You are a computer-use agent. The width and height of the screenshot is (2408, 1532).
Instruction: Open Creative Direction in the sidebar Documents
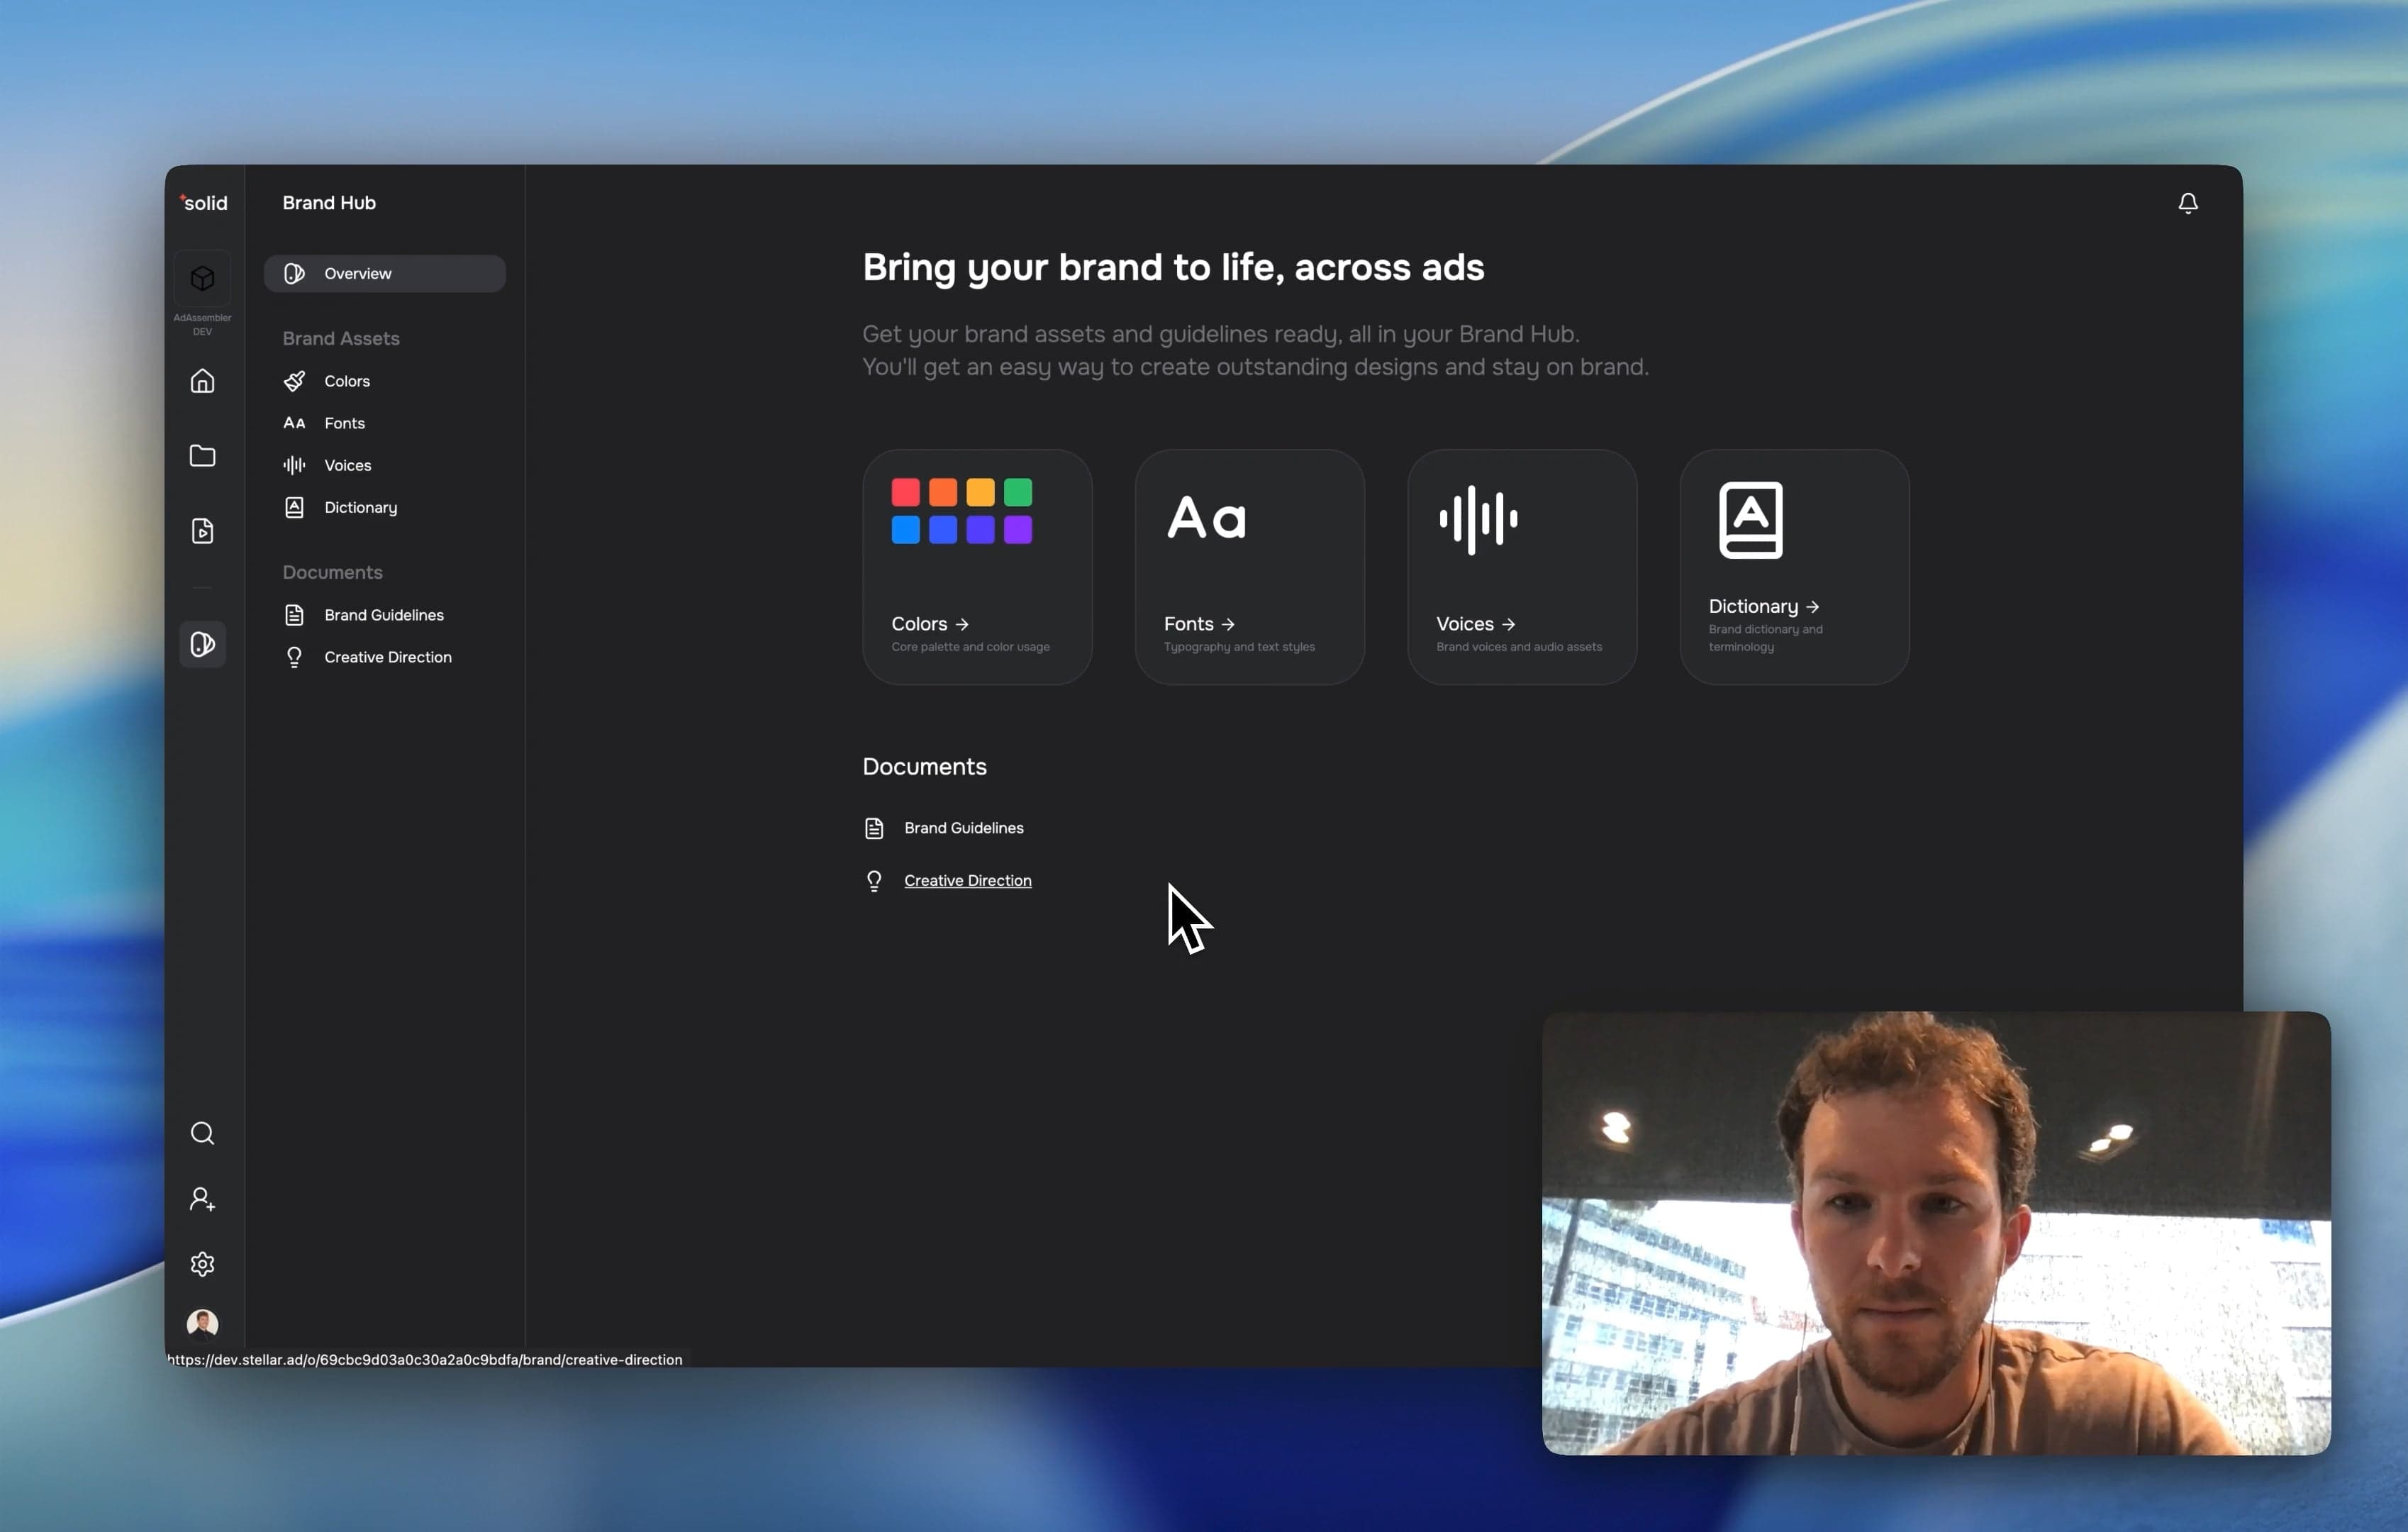pyautogui.click(x=388, y=657)
